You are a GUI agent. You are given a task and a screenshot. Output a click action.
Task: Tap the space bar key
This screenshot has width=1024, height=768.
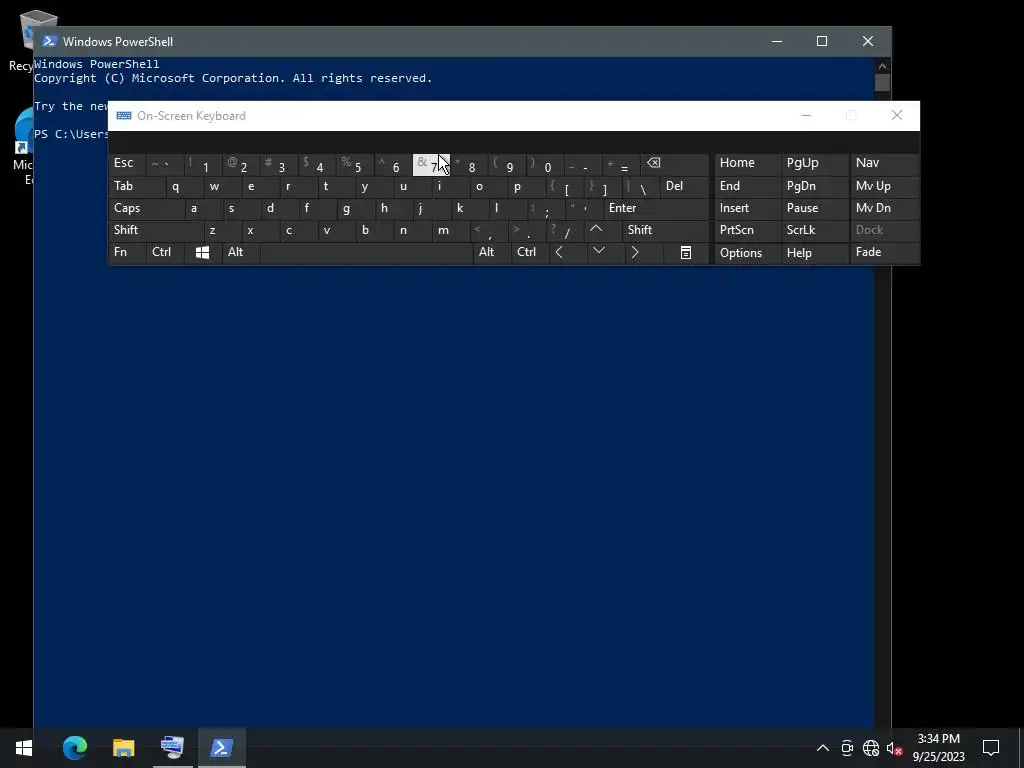coord(366,253)
